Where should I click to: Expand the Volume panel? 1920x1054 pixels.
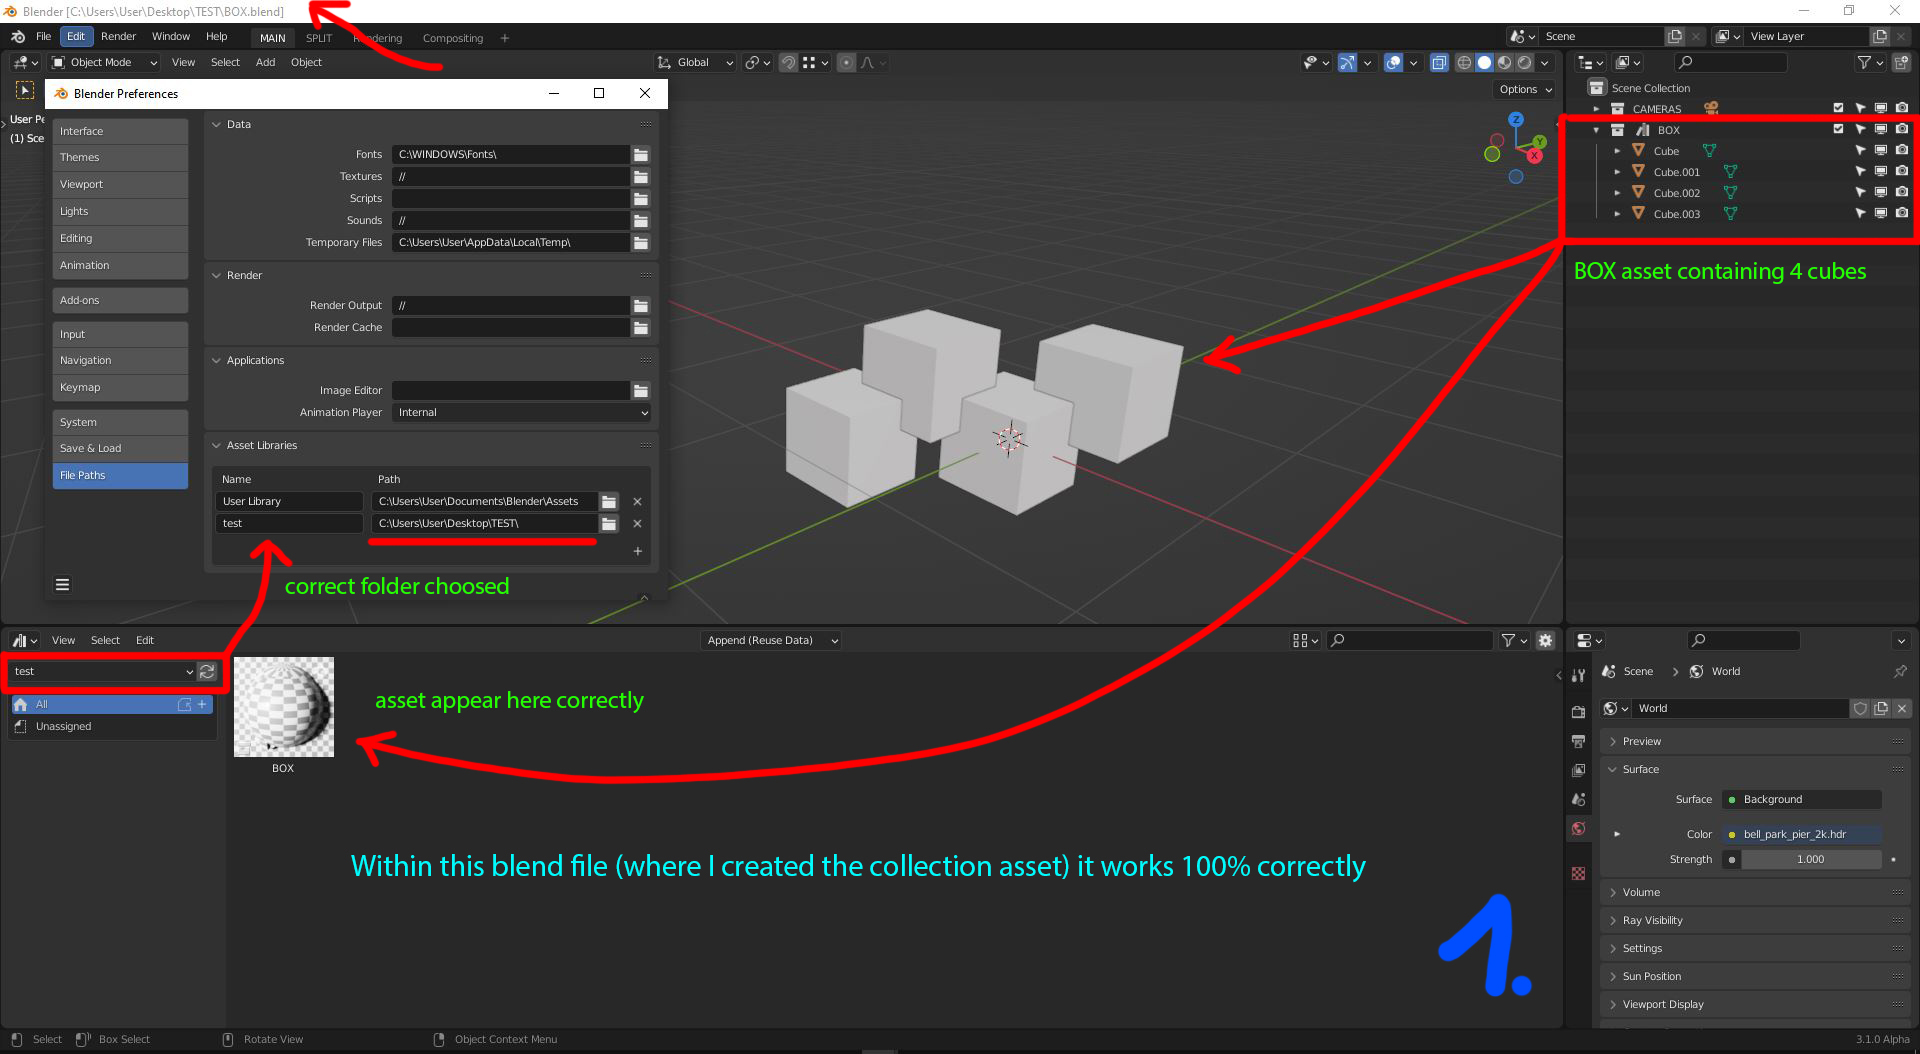click(1755, 893)
